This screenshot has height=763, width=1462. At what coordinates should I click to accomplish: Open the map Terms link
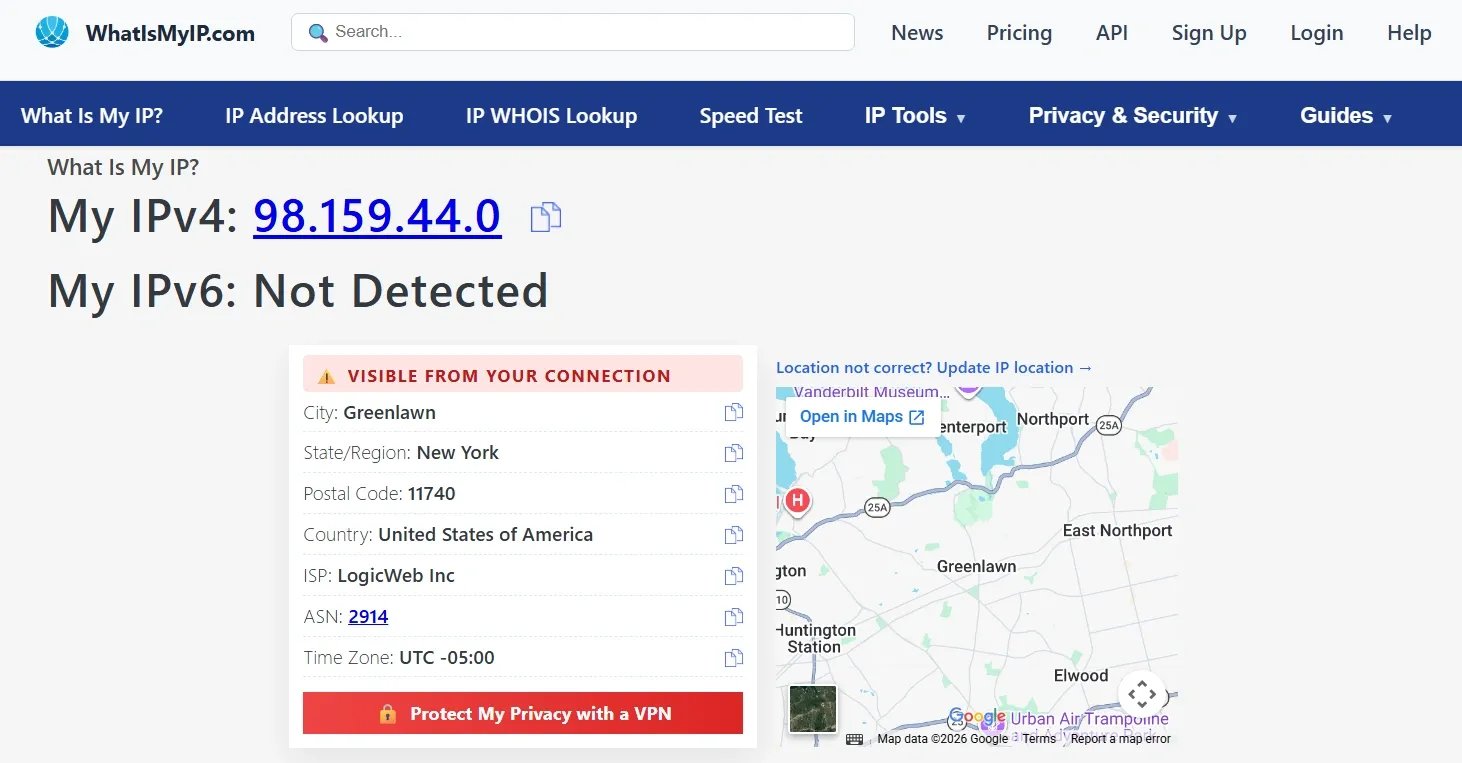tap(1039, 739)
